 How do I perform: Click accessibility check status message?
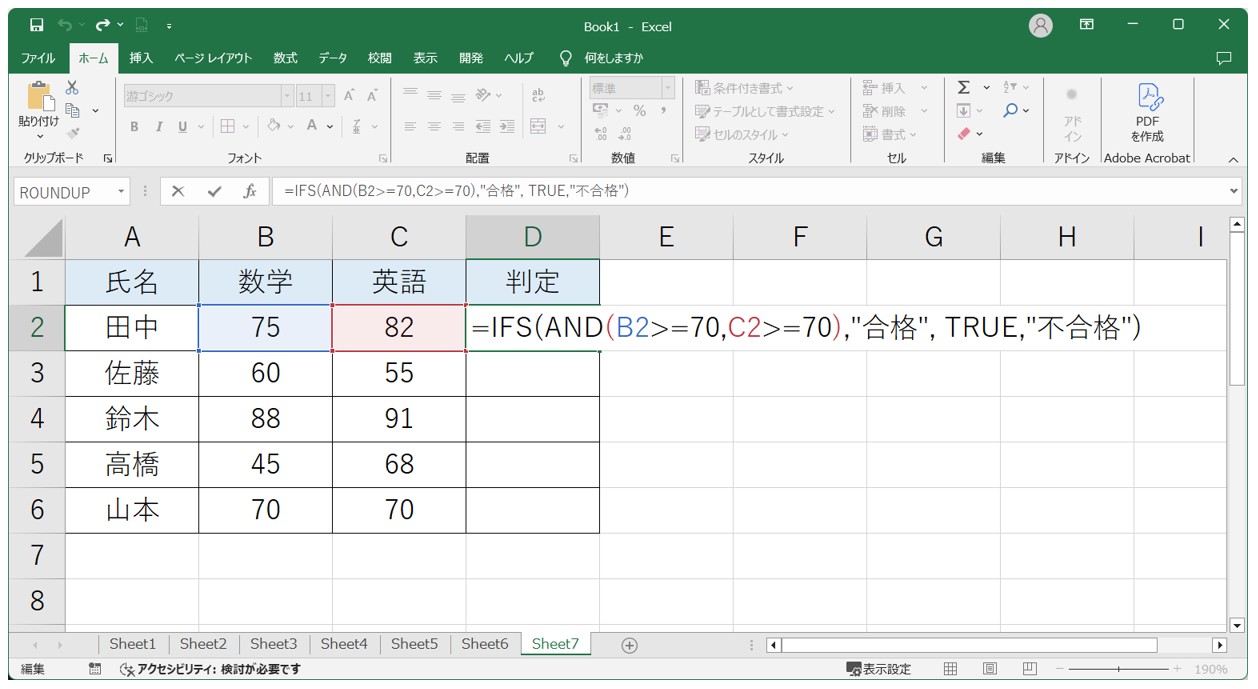[210, 669]
